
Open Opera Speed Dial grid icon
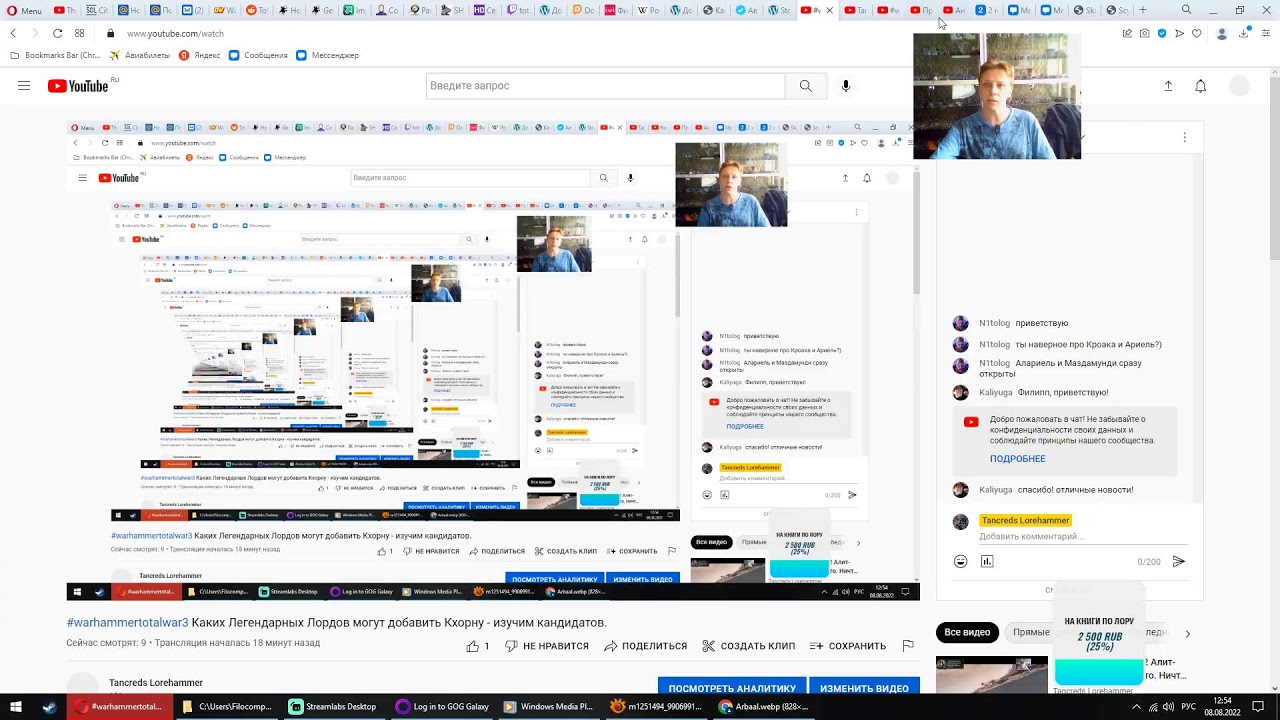pos(79,33)
